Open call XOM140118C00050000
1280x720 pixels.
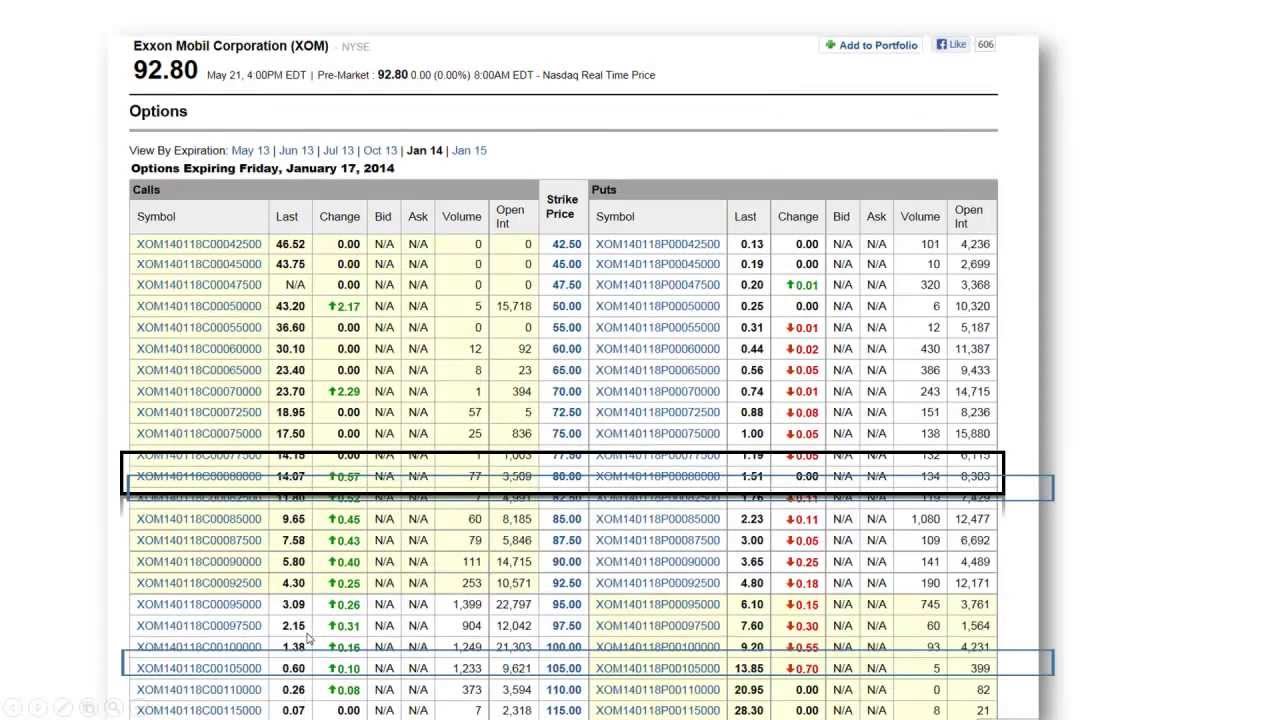click(x=199, y=306)
